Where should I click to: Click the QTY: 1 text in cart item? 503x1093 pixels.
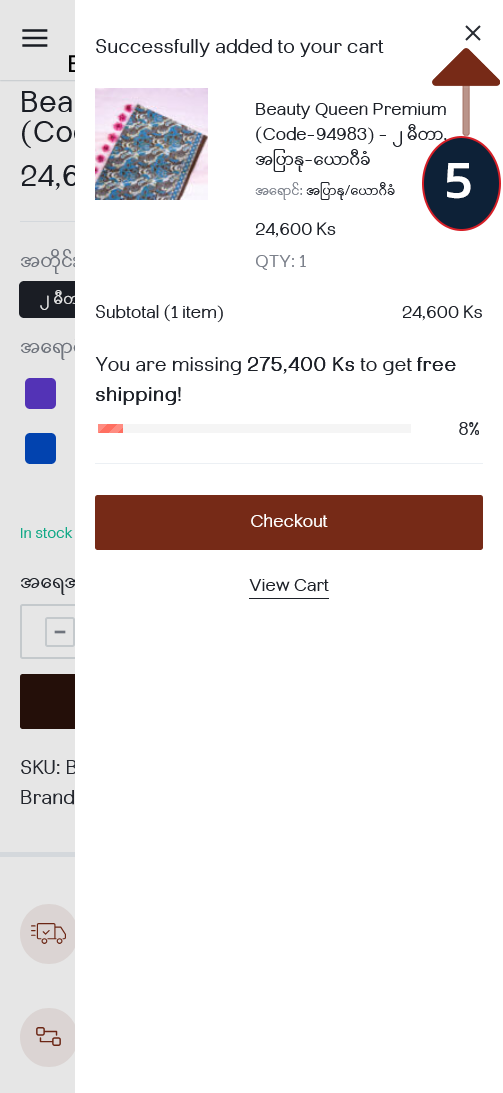pyautogui.click(x=281, y=261)
